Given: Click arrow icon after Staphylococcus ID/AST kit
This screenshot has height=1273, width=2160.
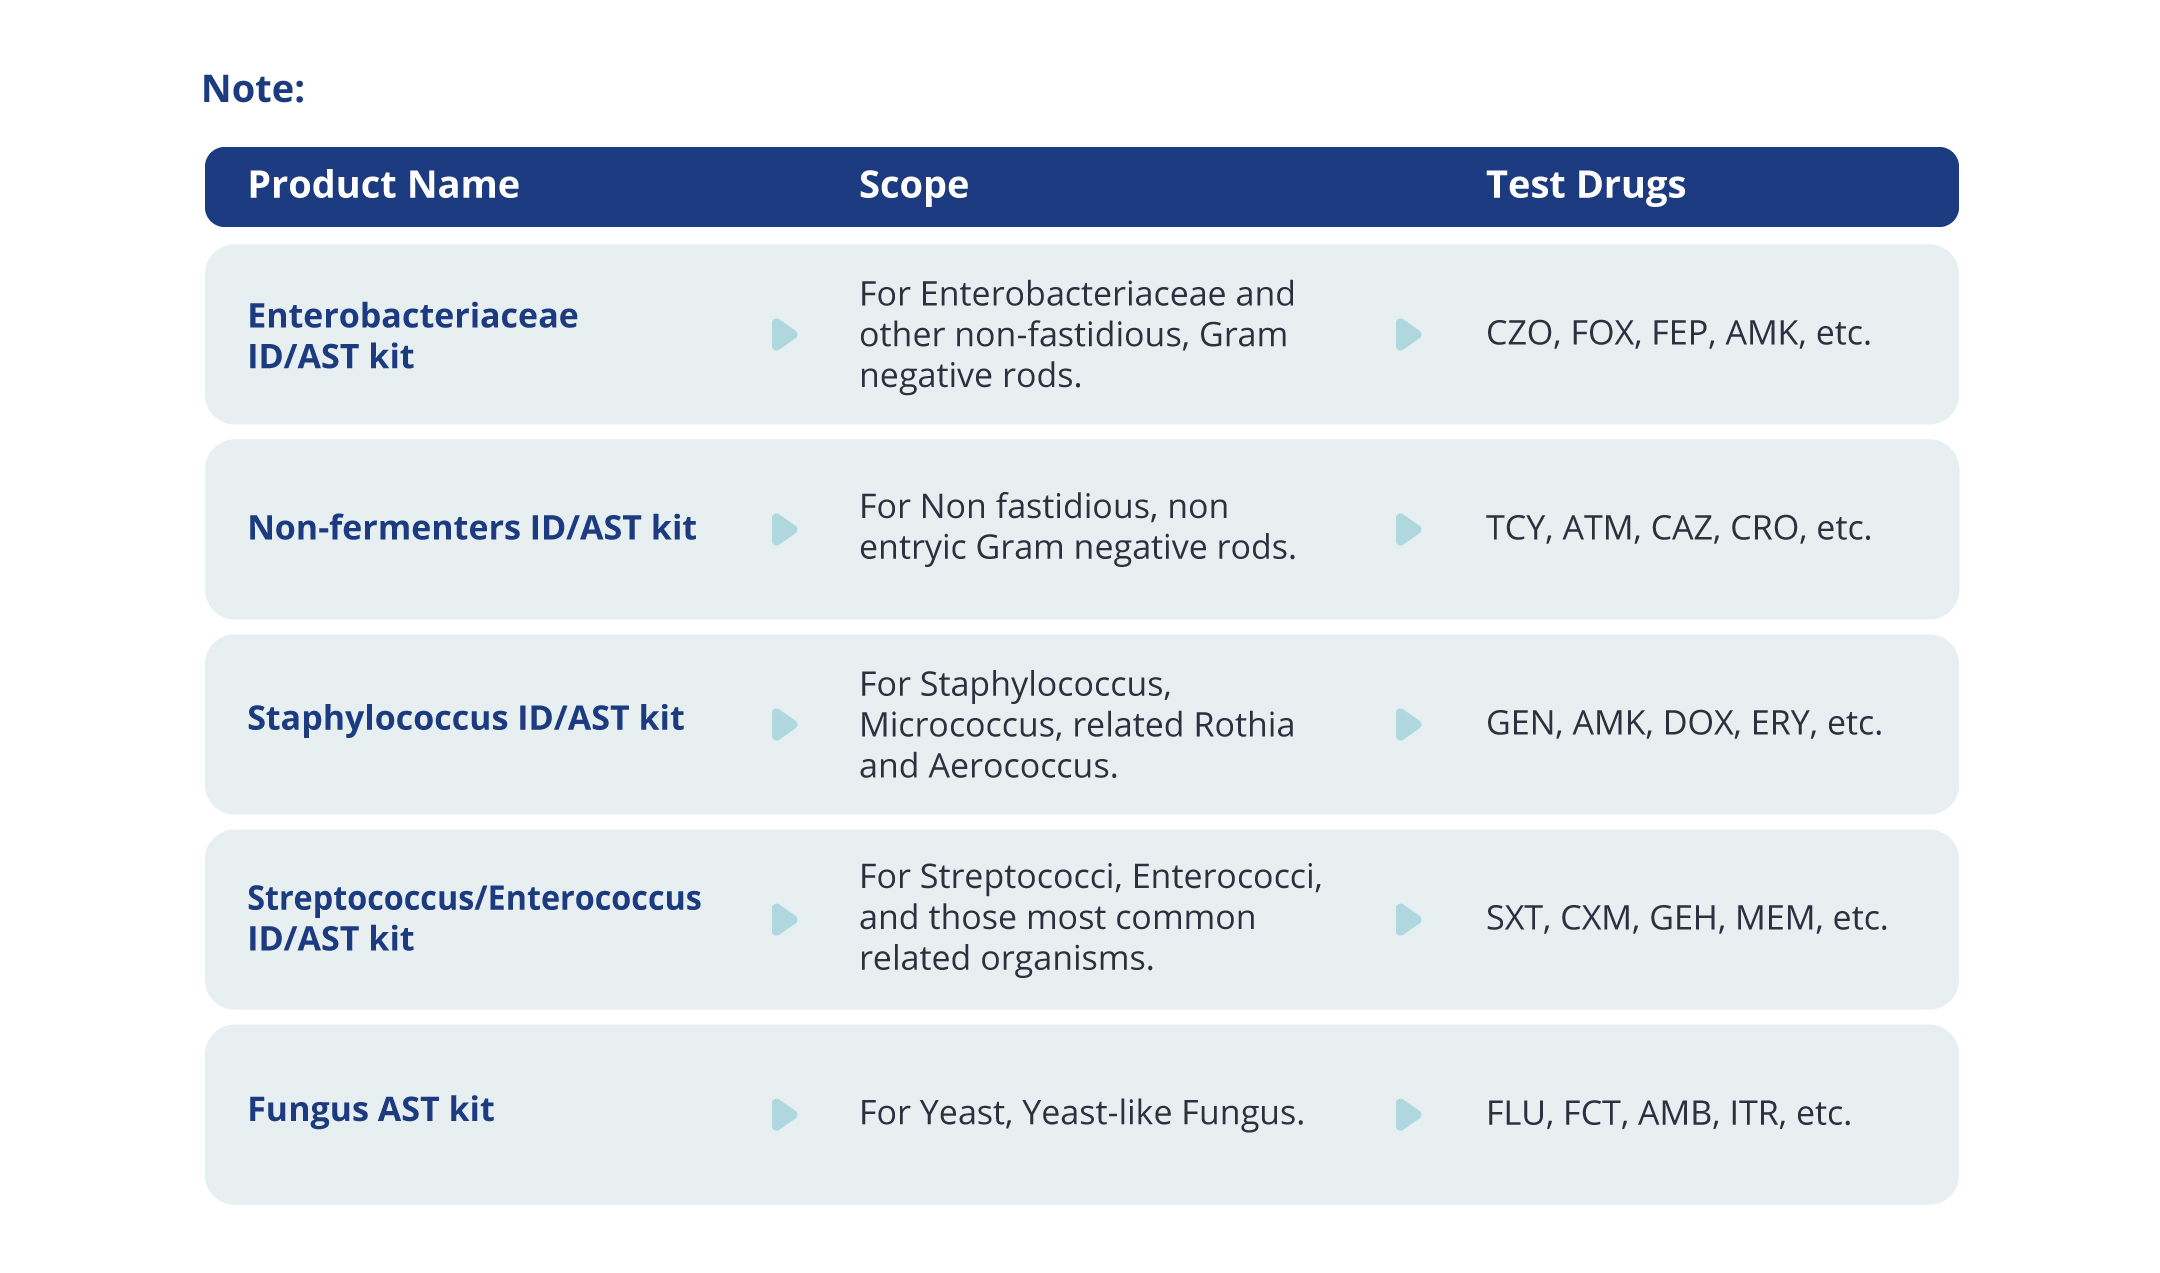Looking at the screenshot, I should 785,724.
